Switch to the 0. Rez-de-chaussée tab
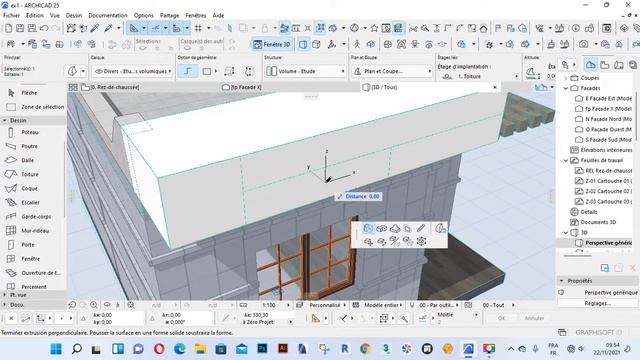The image size is (640, 360). [x=110, y=87]
